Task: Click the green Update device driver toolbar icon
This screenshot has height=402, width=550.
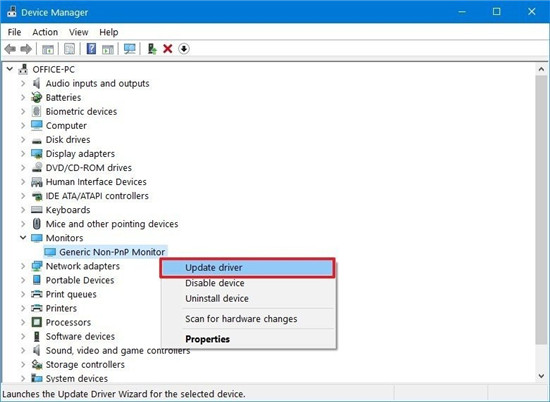Action: pyautogui.click(x=152, y=49)
